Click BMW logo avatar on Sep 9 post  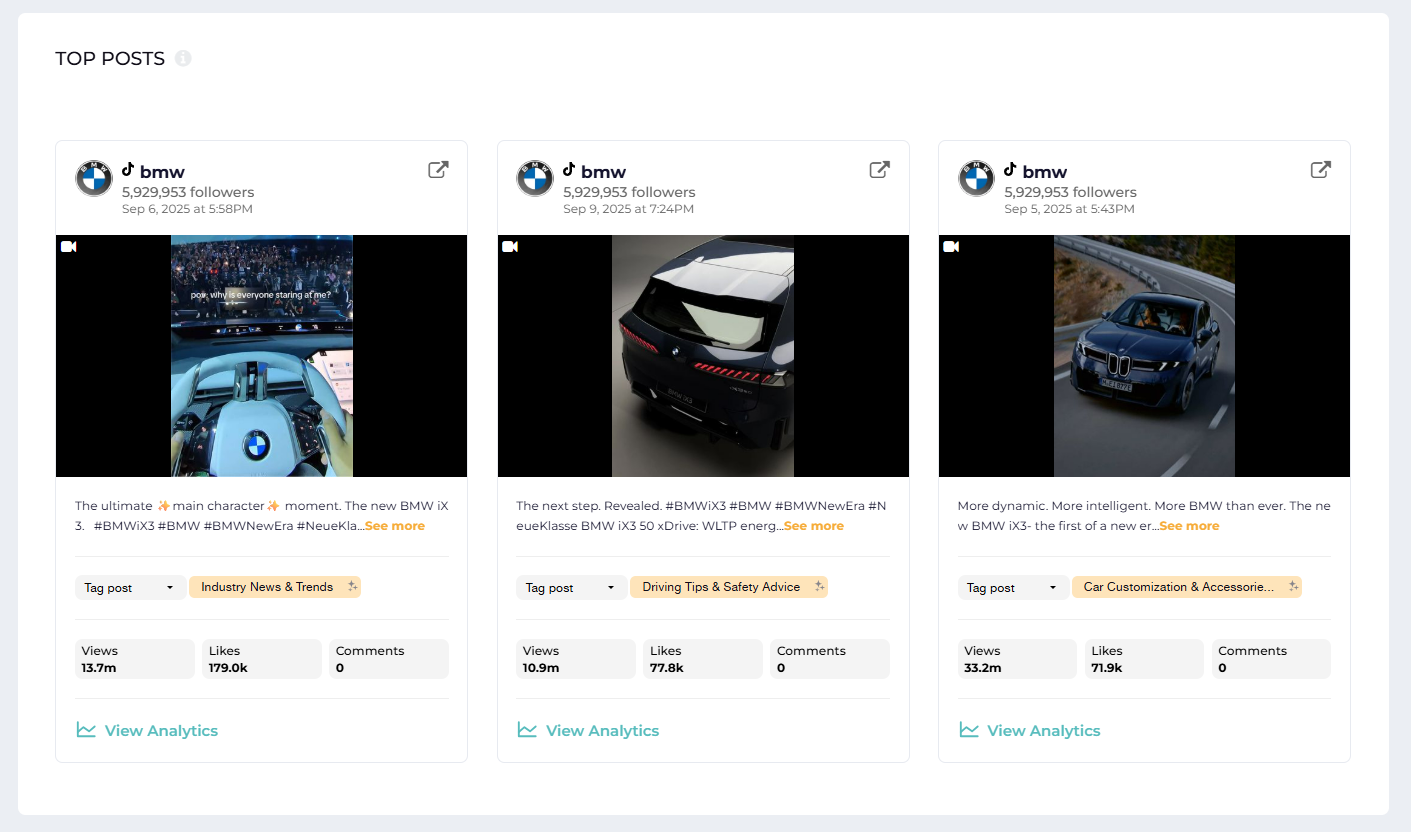point(535,179)
